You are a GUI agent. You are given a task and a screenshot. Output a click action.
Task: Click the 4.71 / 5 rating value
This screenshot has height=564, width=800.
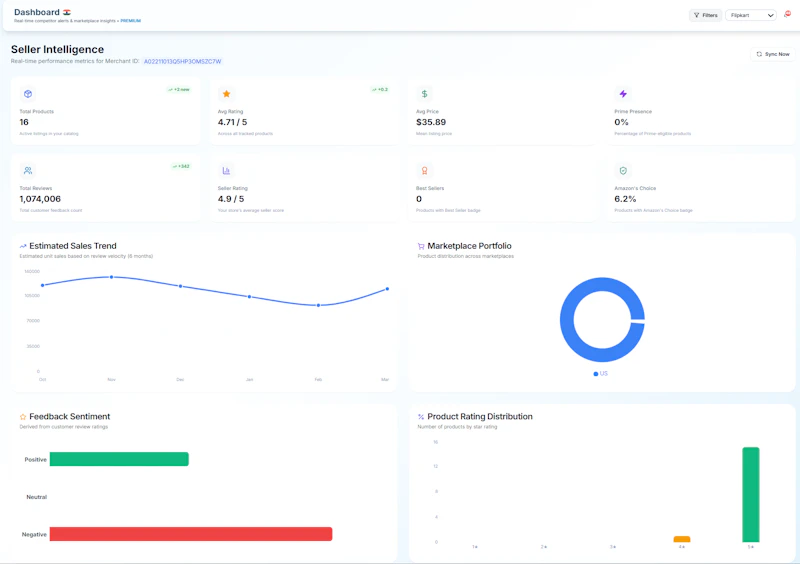(232, 122)
